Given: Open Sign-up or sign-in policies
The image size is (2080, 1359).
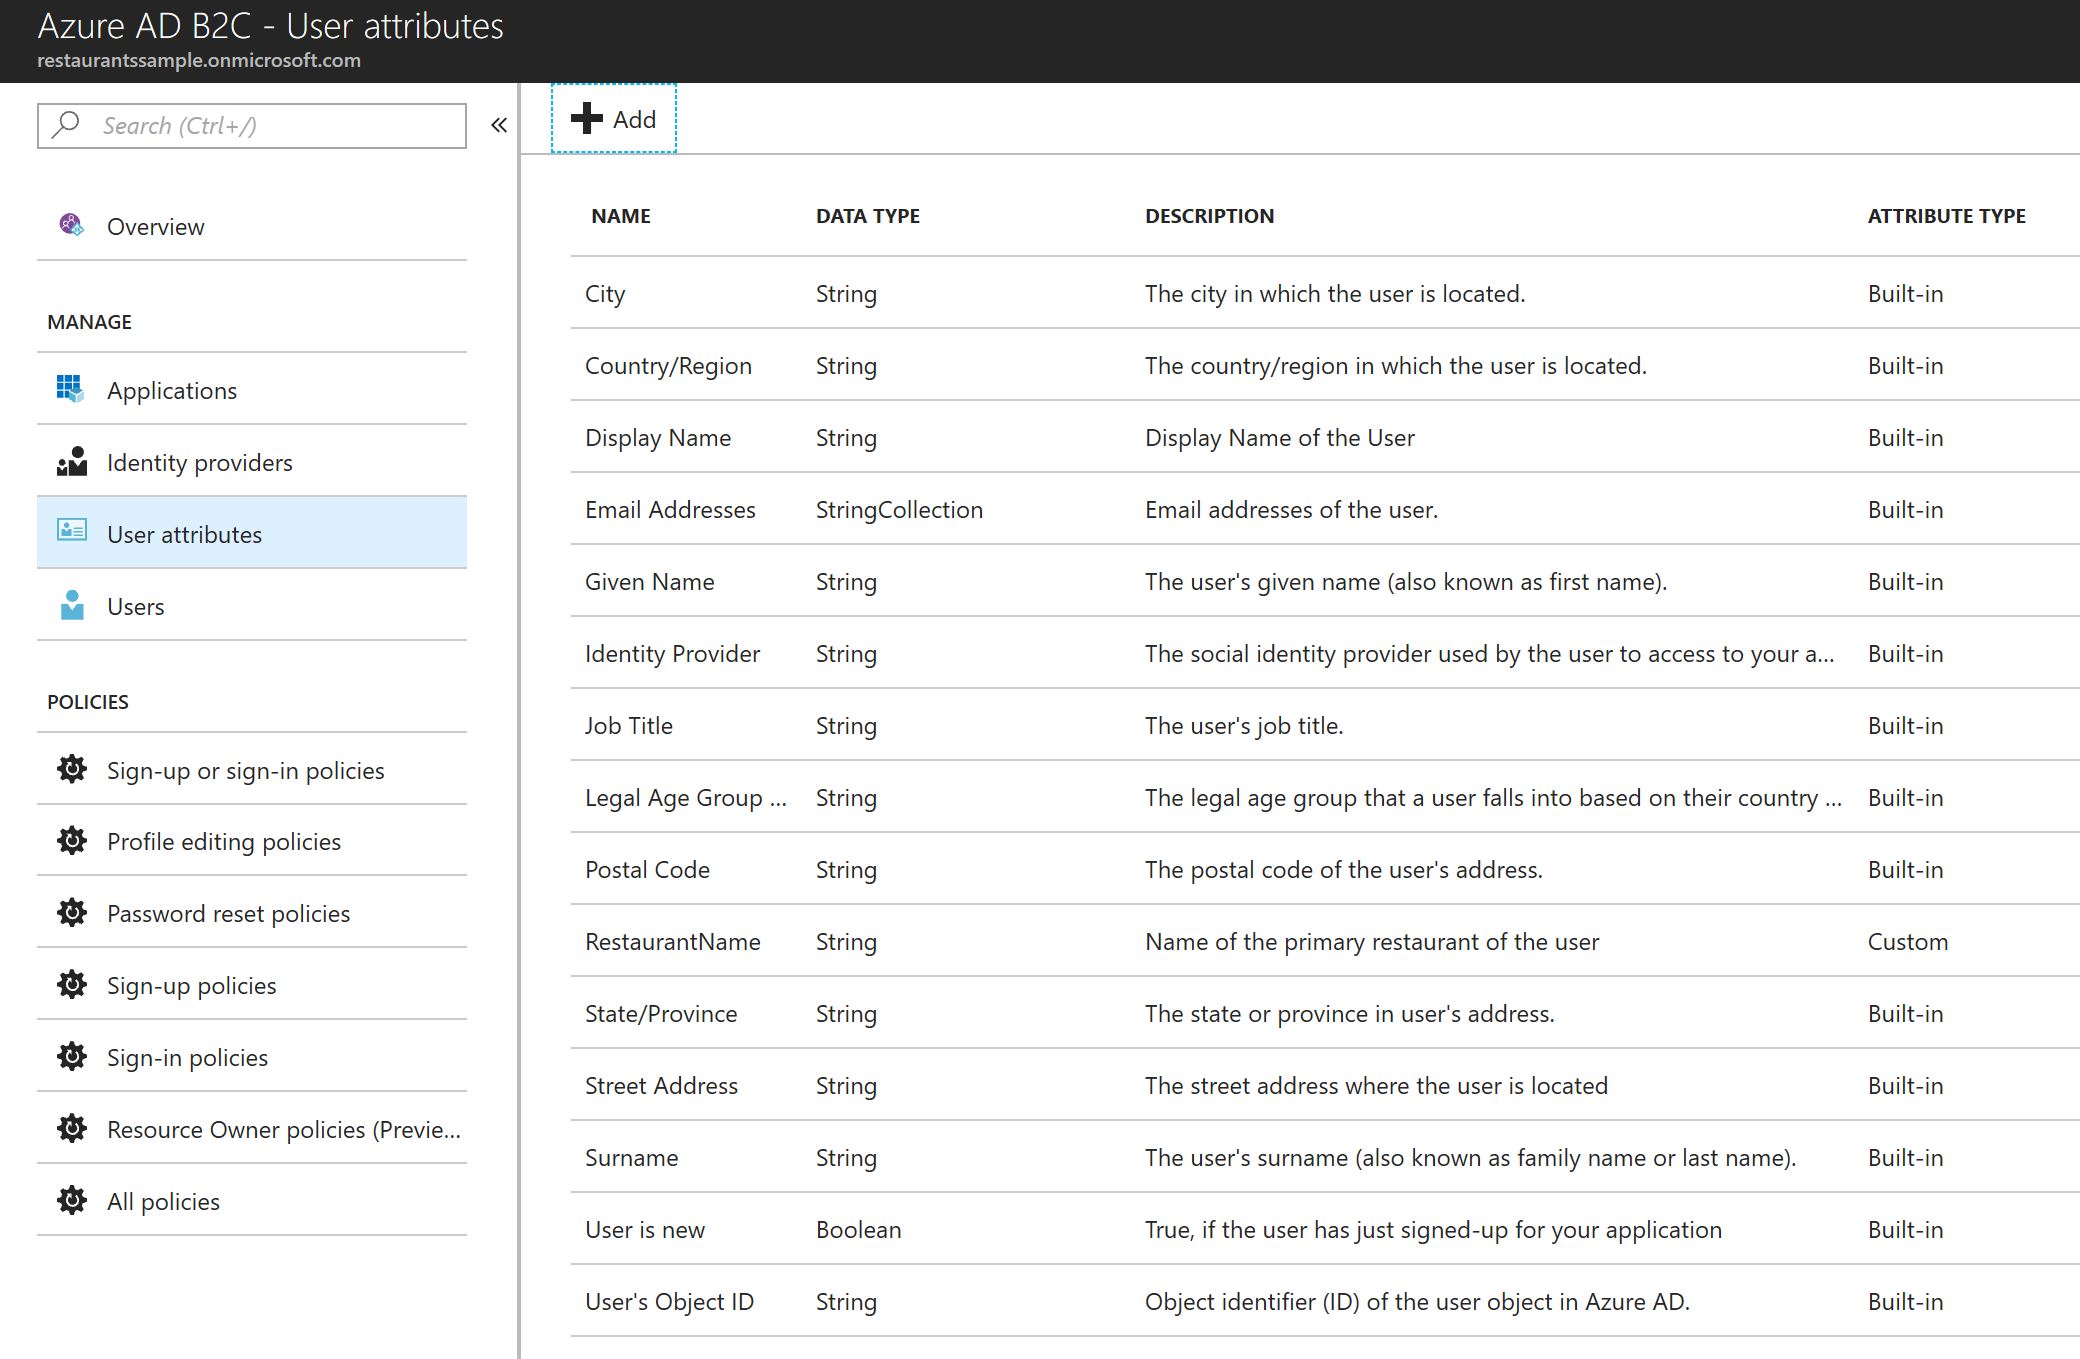Looking at the screenshot, I should [x=252, y=770].
